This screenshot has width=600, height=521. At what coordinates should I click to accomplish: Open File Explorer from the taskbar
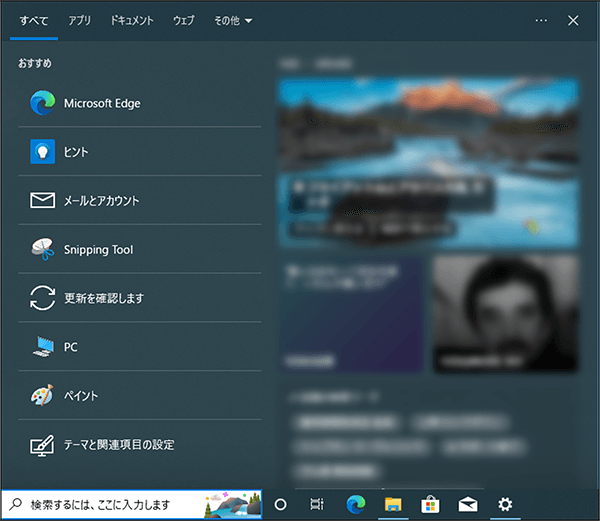point(393,505)
